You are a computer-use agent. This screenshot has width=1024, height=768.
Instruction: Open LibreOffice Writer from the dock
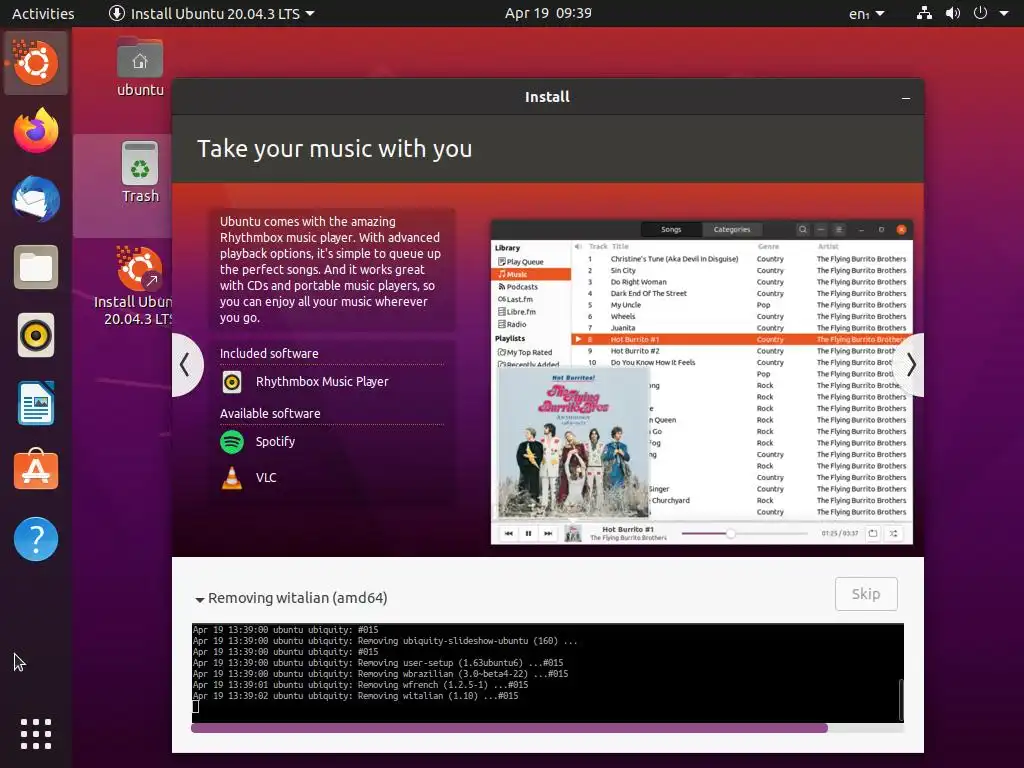coord(36,403)
